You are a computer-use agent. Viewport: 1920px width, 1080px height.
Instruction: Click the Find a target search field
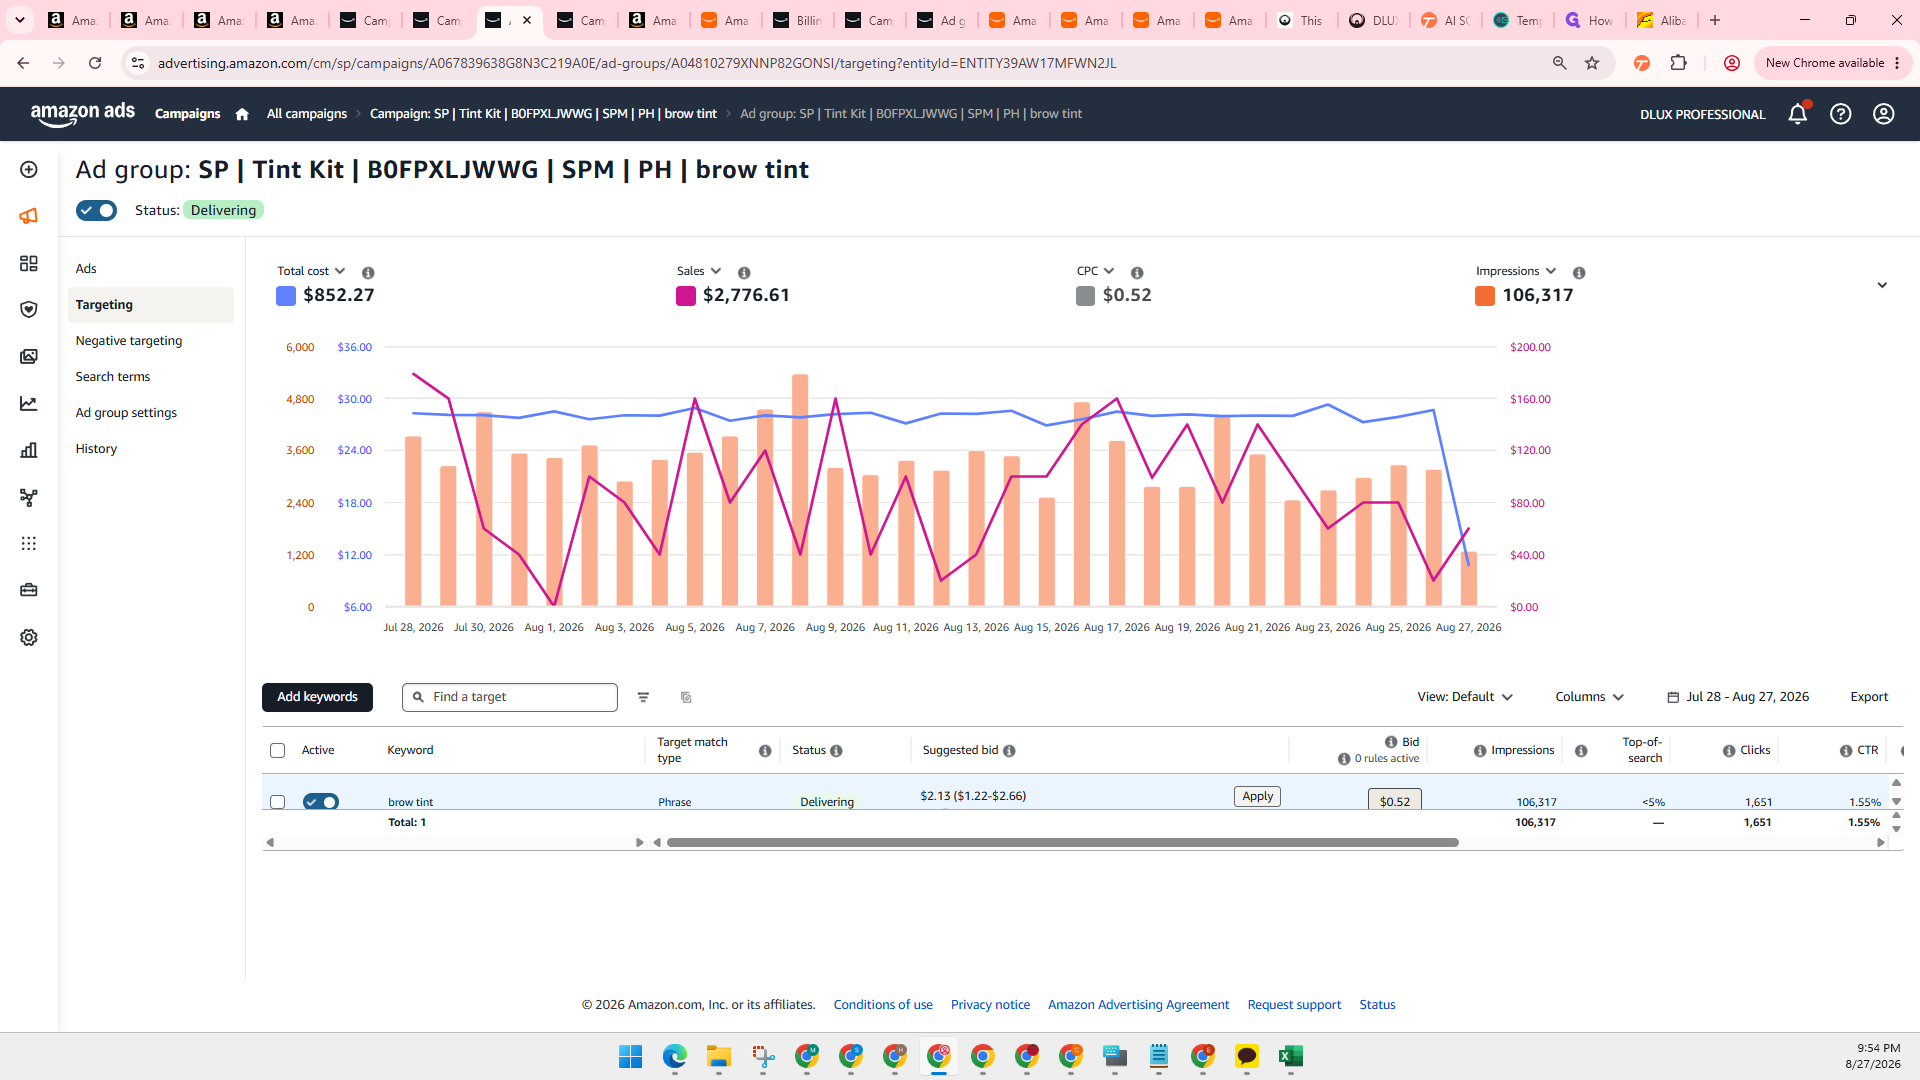[x=510, y=697]
